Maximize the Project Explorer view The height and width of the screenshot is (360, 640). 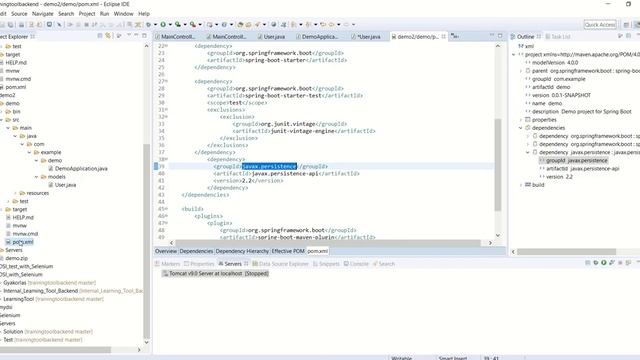pyautogui.click(x=144, y=36)
